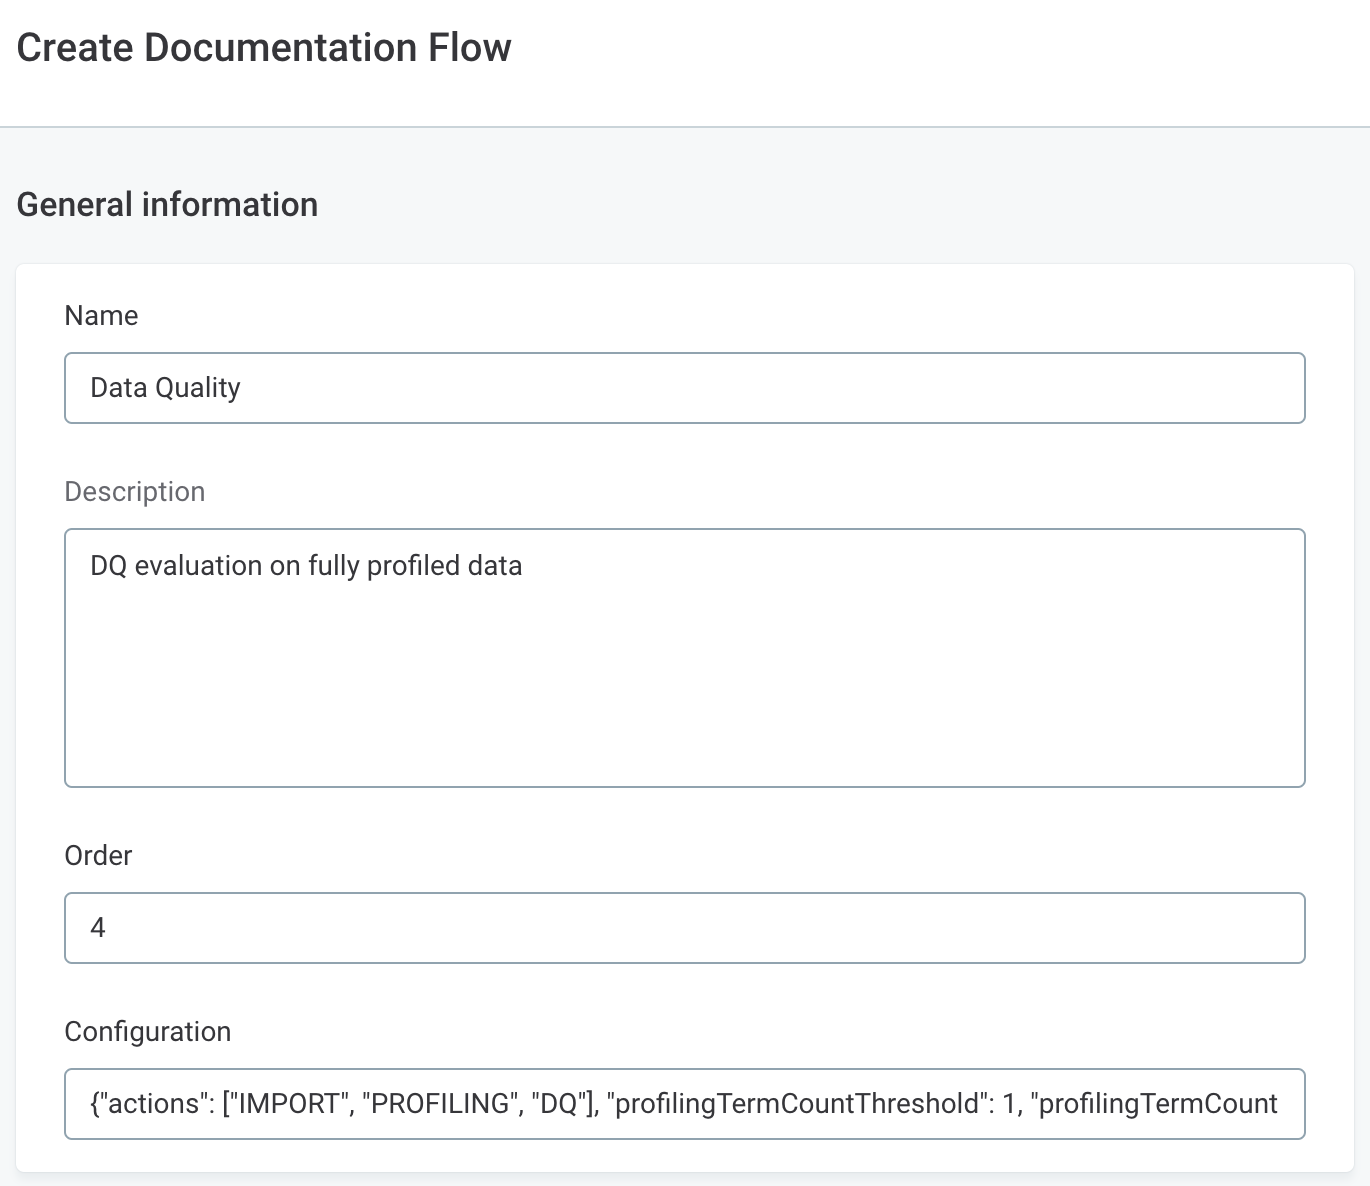Click the Name input field
The image size is (1370, 1186).
[685, 388]
